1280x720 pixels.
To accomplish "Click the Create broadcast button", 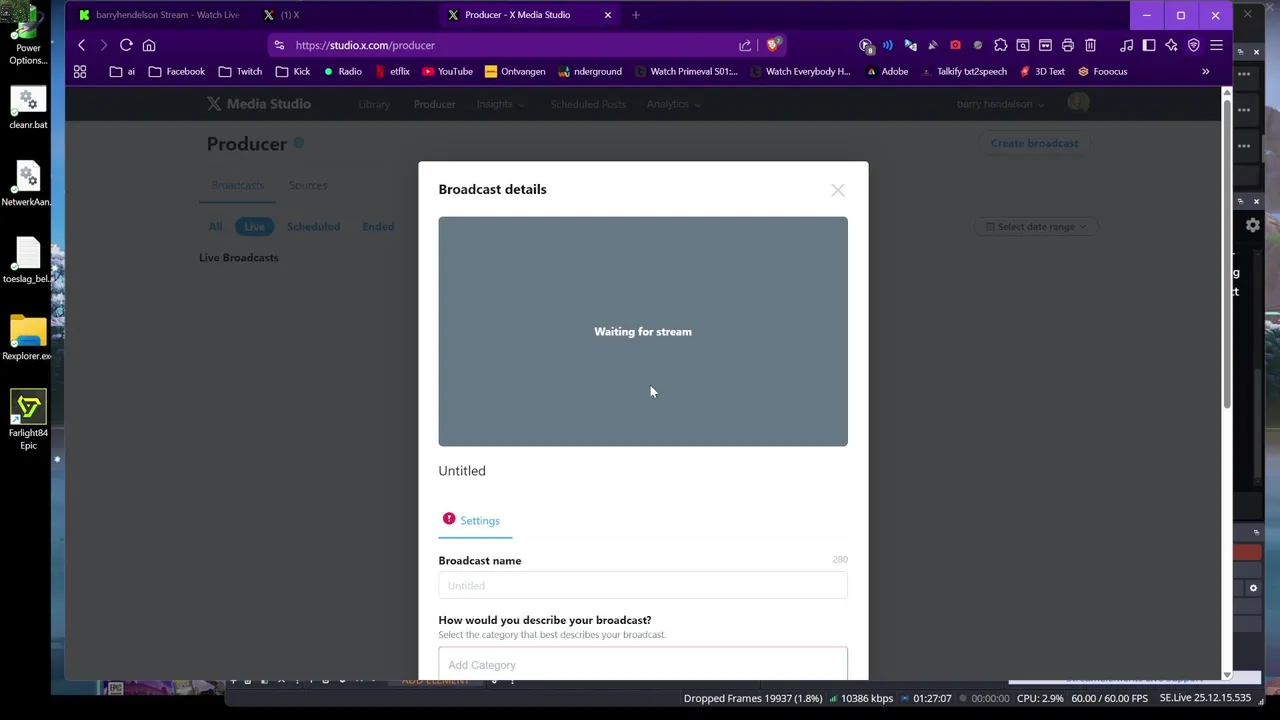I will pyautogui.click(x=1034, y=143).
